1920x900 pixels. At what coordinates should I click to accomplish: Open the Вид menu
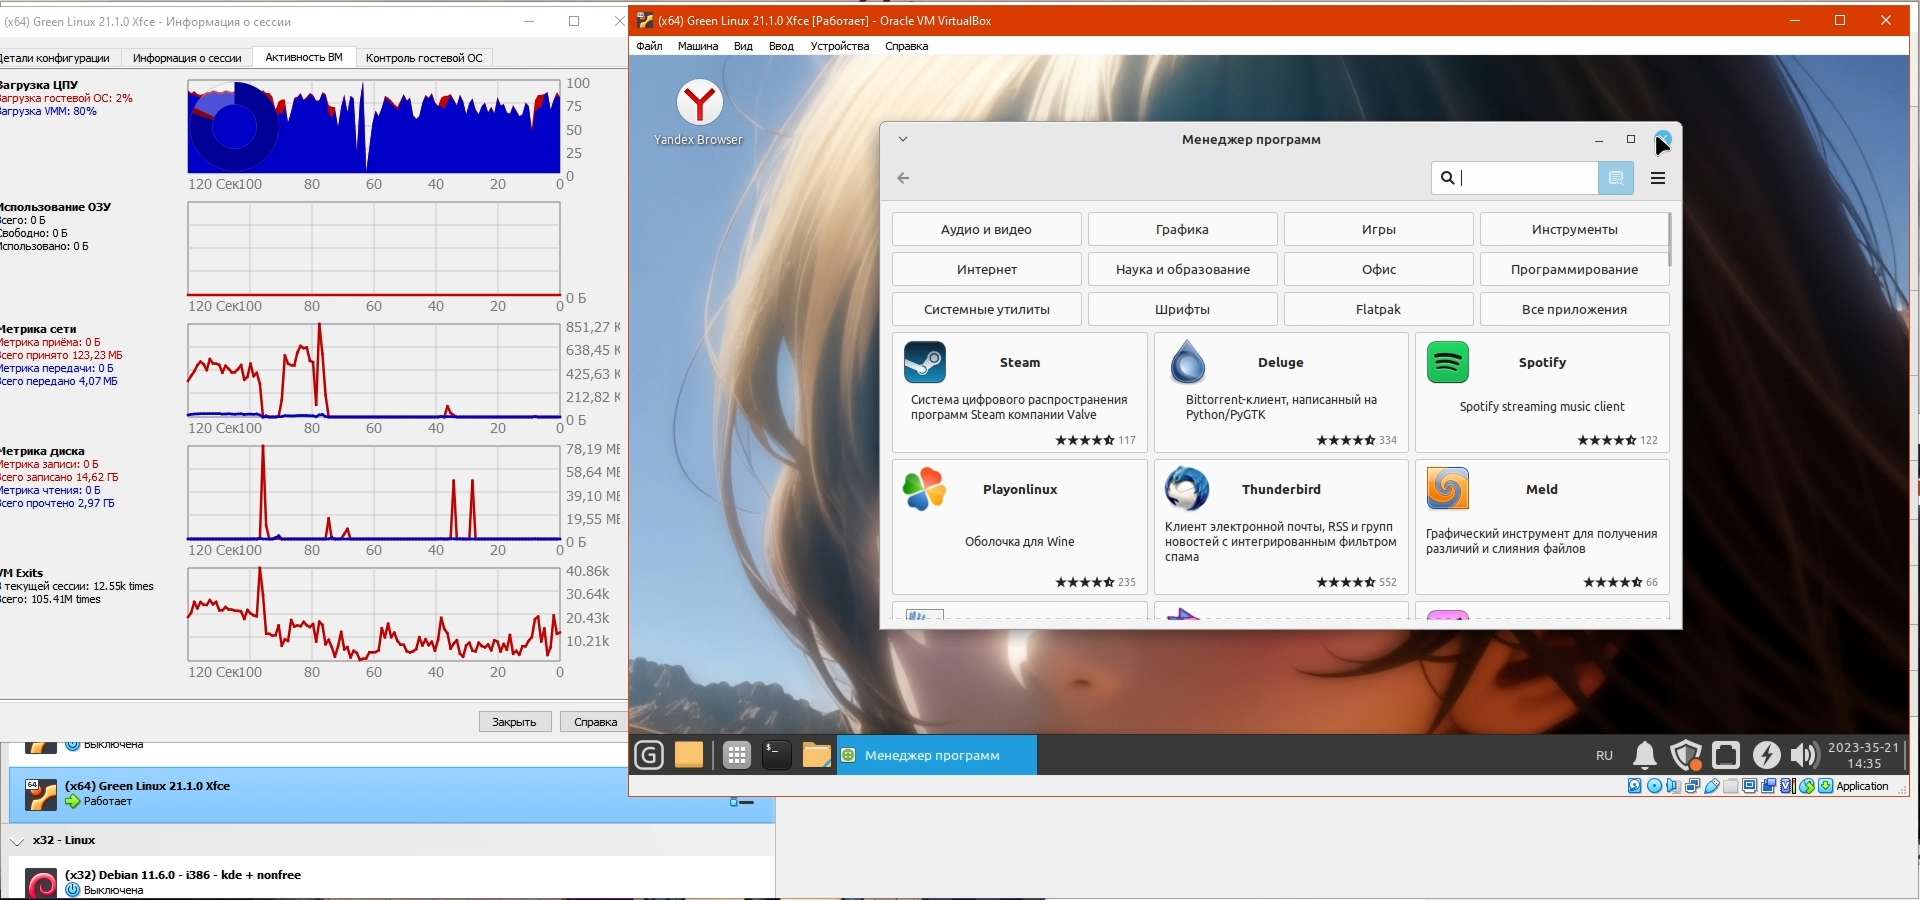(x=743, y=46)
